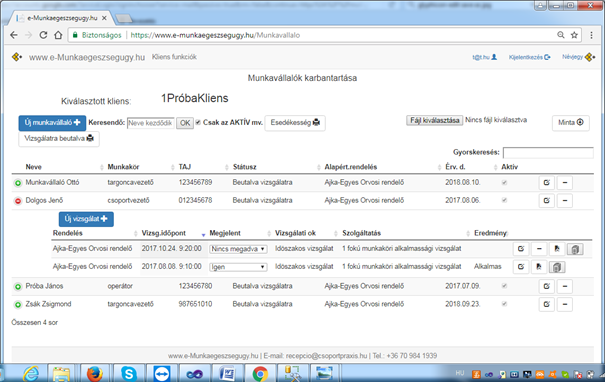
Task: Click the zoom magnifier icon in the address bar
Action: (x=561, y=35)
